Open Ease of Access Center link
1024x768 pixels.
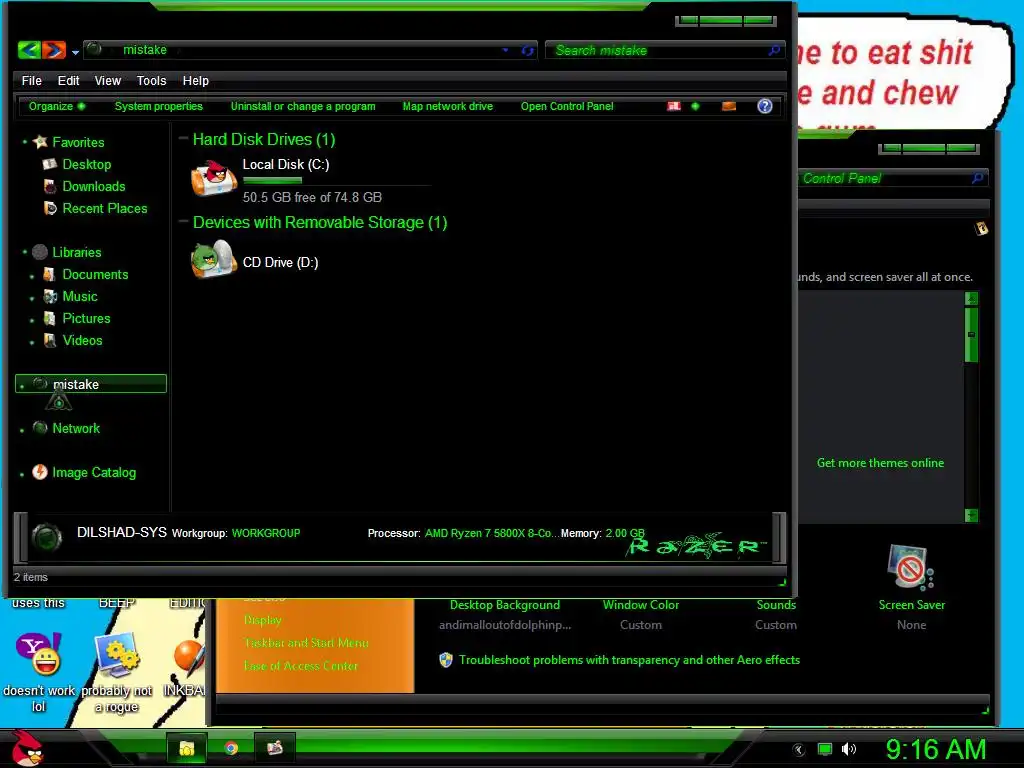pyautogui.click(x=300, y=665)
